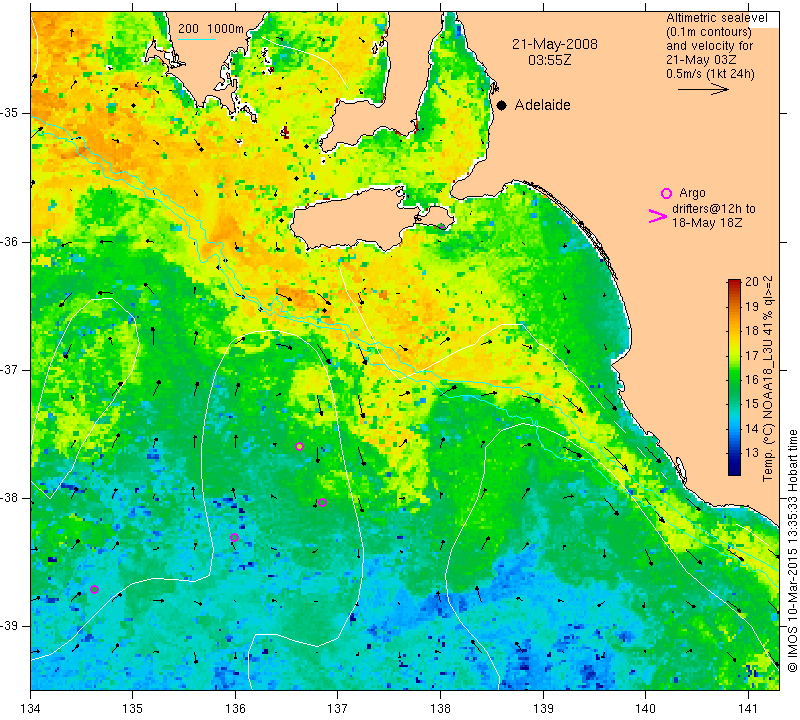Screen dimensions: 800x720
Task: Click the 'drifters@12h to' legend text
Action: point(713,209)
